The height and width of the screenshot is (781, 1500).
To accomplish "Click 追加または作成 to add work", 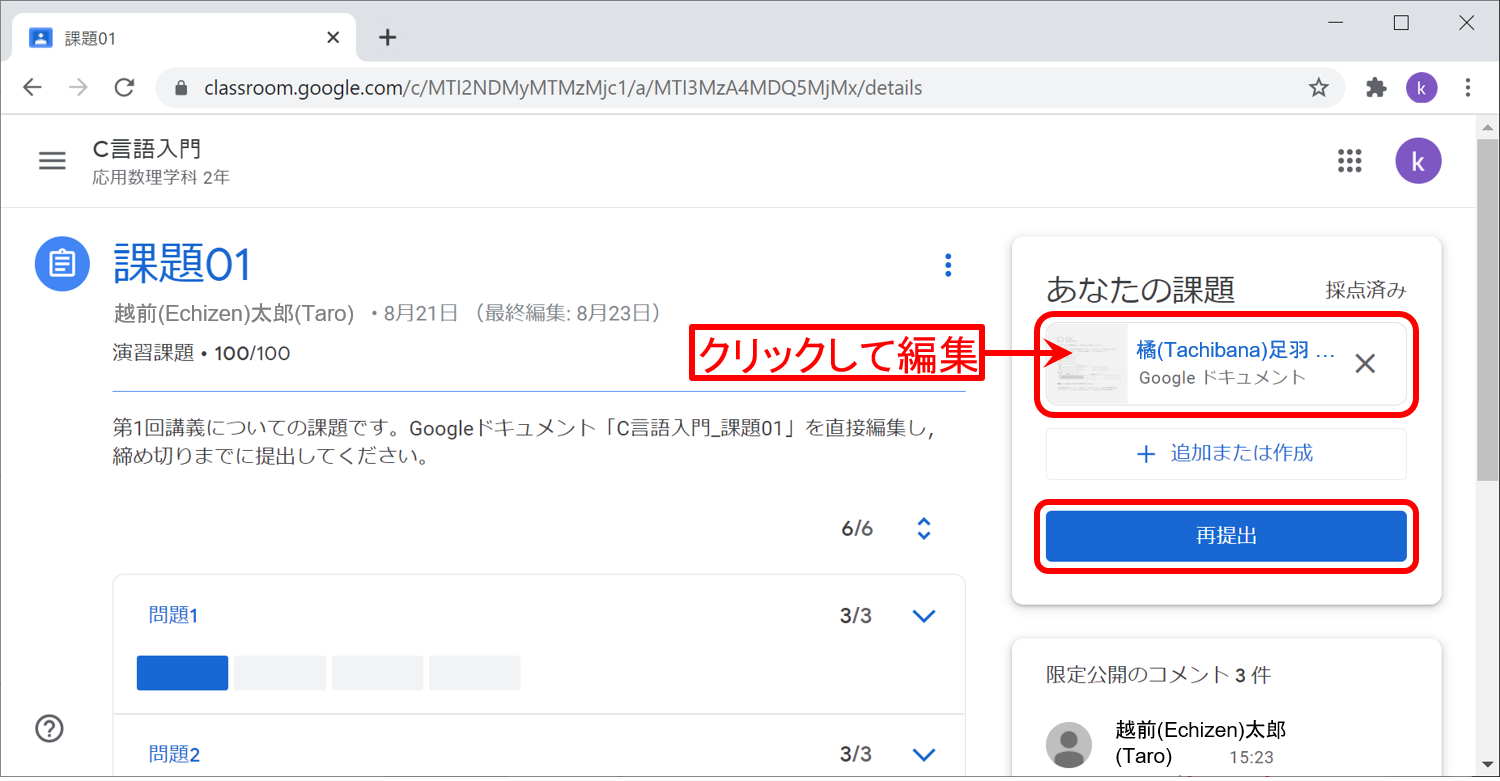I will point(1226,454).
